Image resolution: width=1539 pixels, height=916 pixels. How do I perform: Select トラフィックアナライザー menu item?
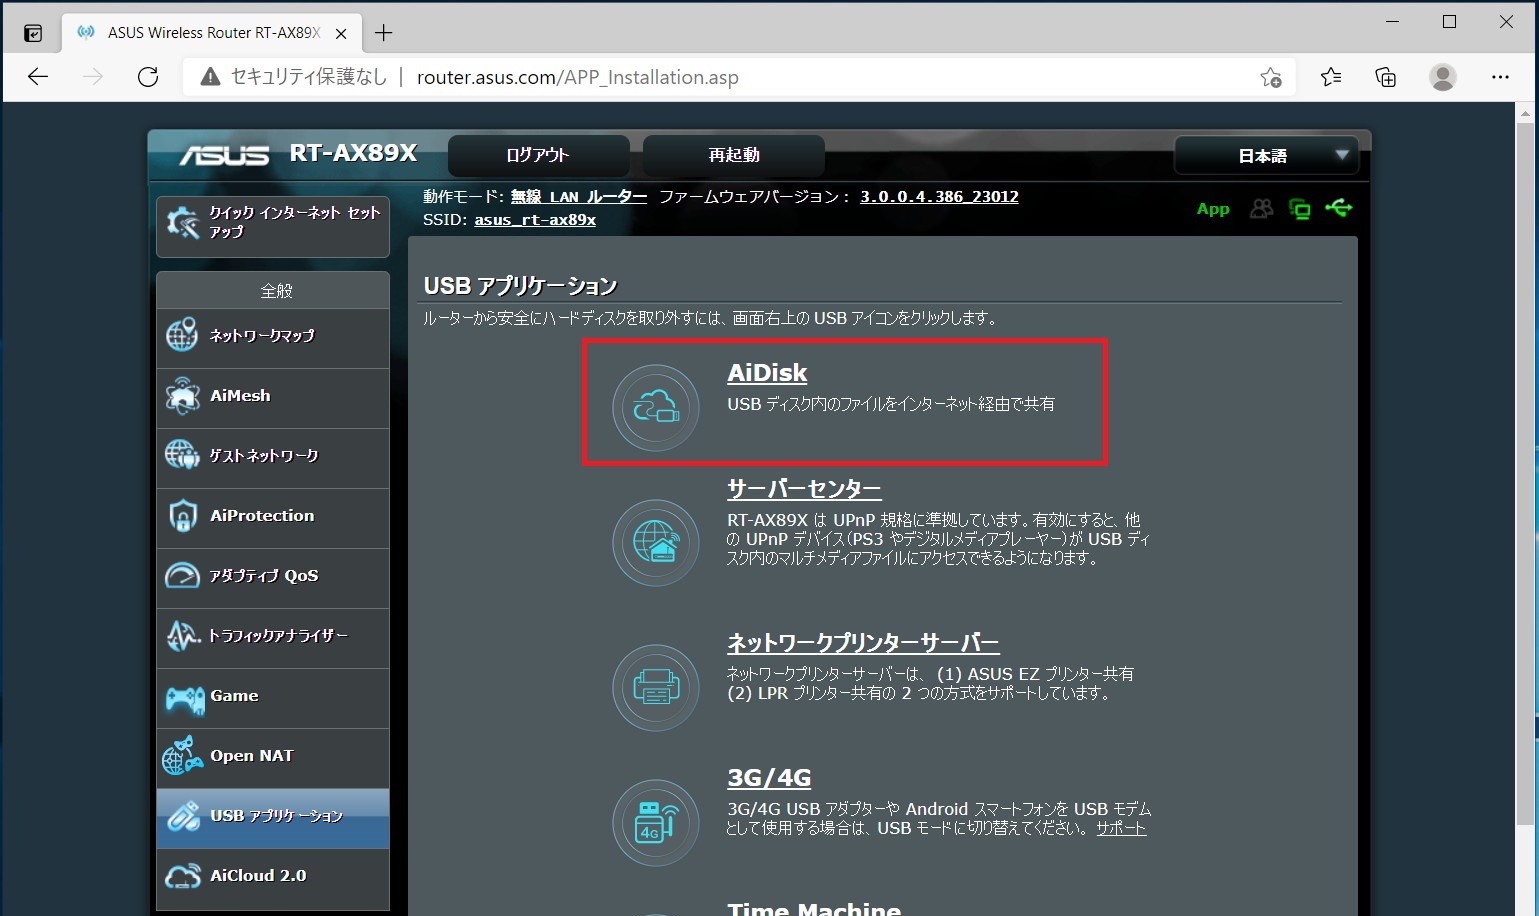[273, 638]
